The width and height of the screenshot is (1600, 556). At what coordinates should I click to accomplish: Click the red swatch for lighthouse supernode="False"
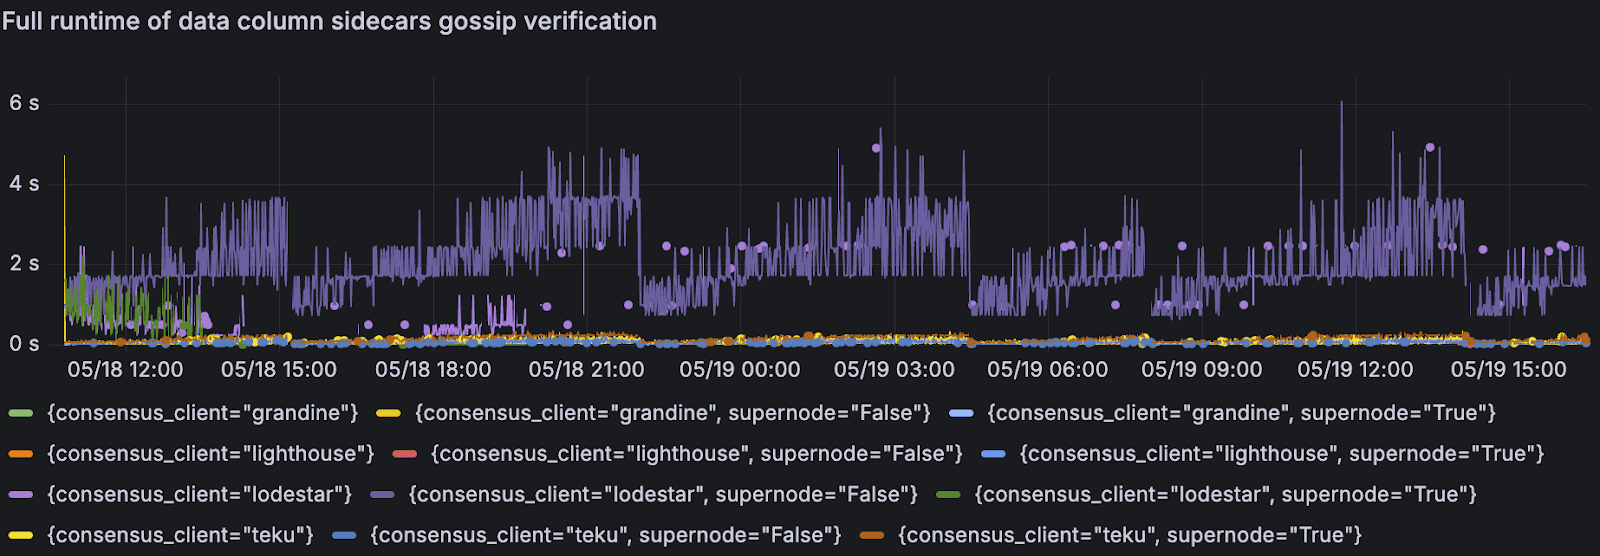coord(404,454)
